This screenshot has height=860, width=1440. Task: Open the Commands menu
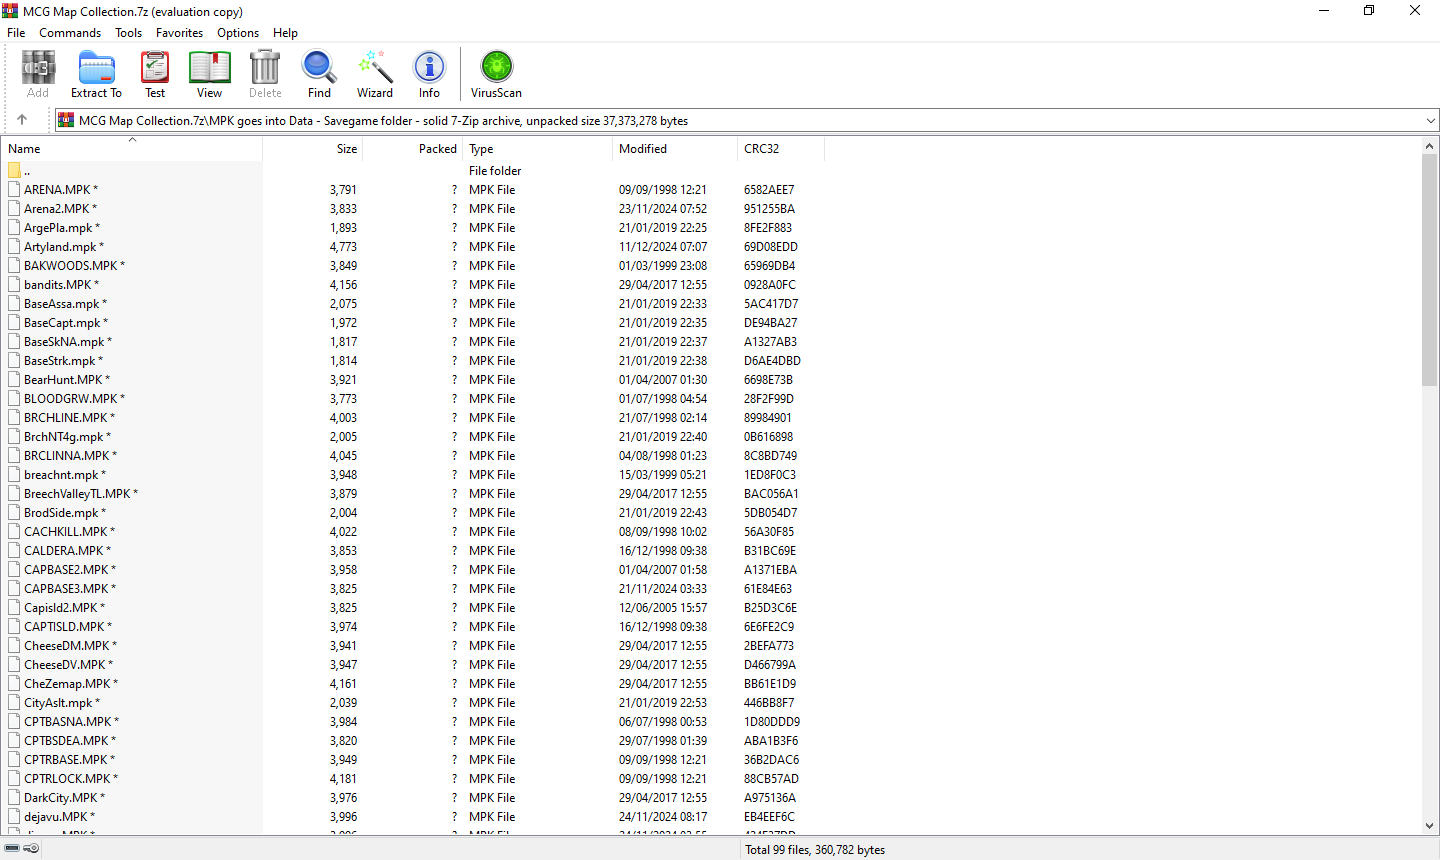point(70,33)
